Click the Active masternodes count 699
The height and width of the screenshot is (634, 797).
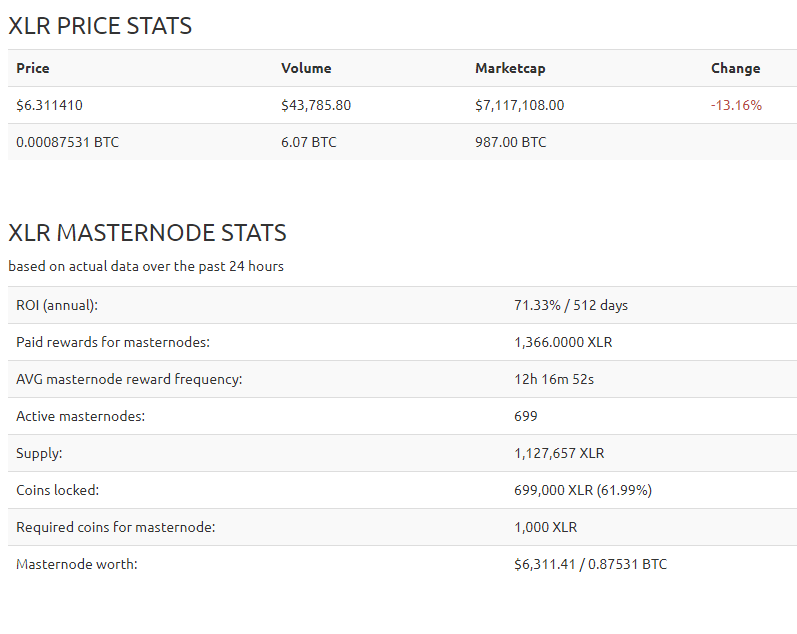pyautogui.click(x=526, y=416)
